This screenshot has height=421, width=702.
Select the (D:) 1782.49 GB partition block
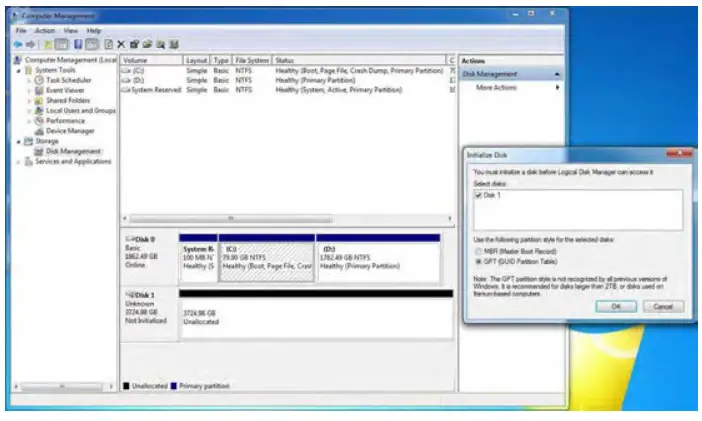tap(378, 259)
